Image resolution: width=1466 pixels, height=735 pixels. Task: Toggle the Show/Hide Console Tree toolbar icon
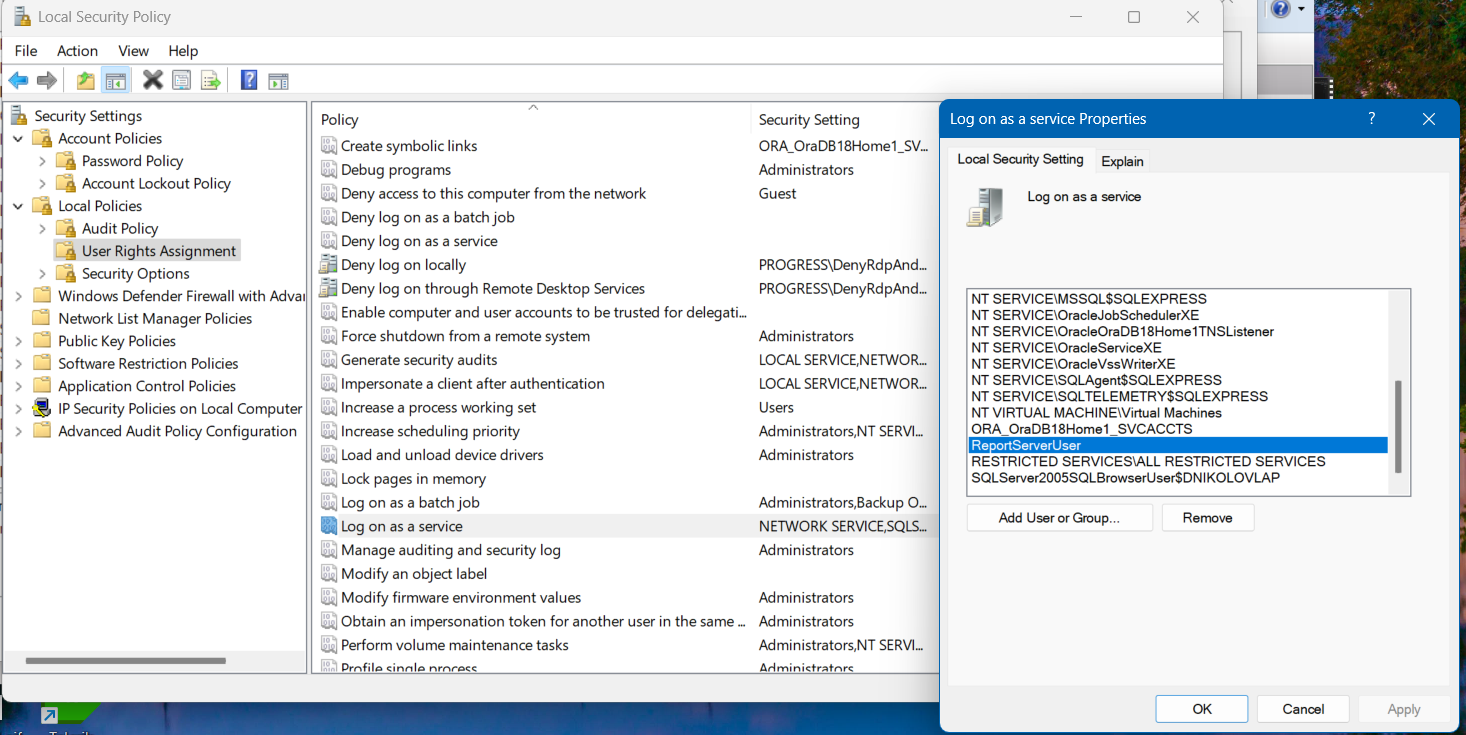(116, 81)
